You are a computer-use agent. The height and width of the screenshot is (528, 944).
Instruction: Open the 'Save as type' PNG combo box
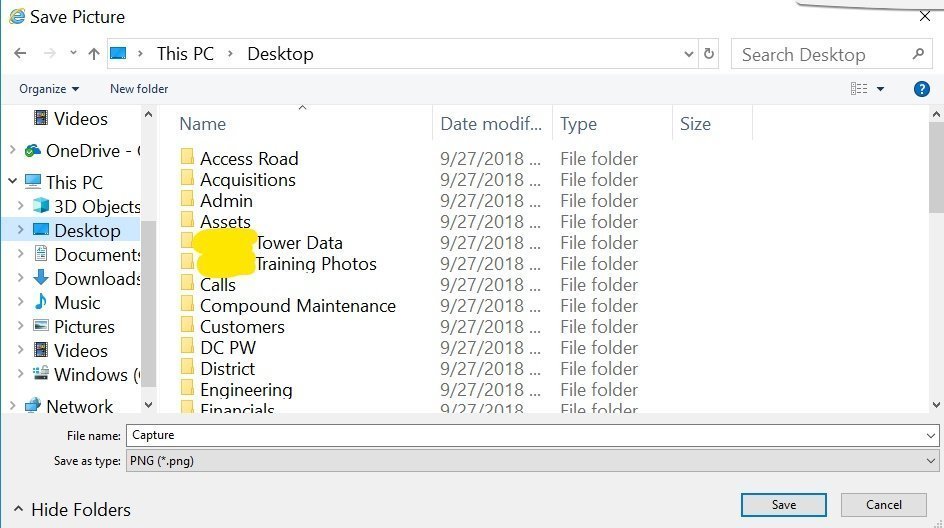[x=532, y=461]
